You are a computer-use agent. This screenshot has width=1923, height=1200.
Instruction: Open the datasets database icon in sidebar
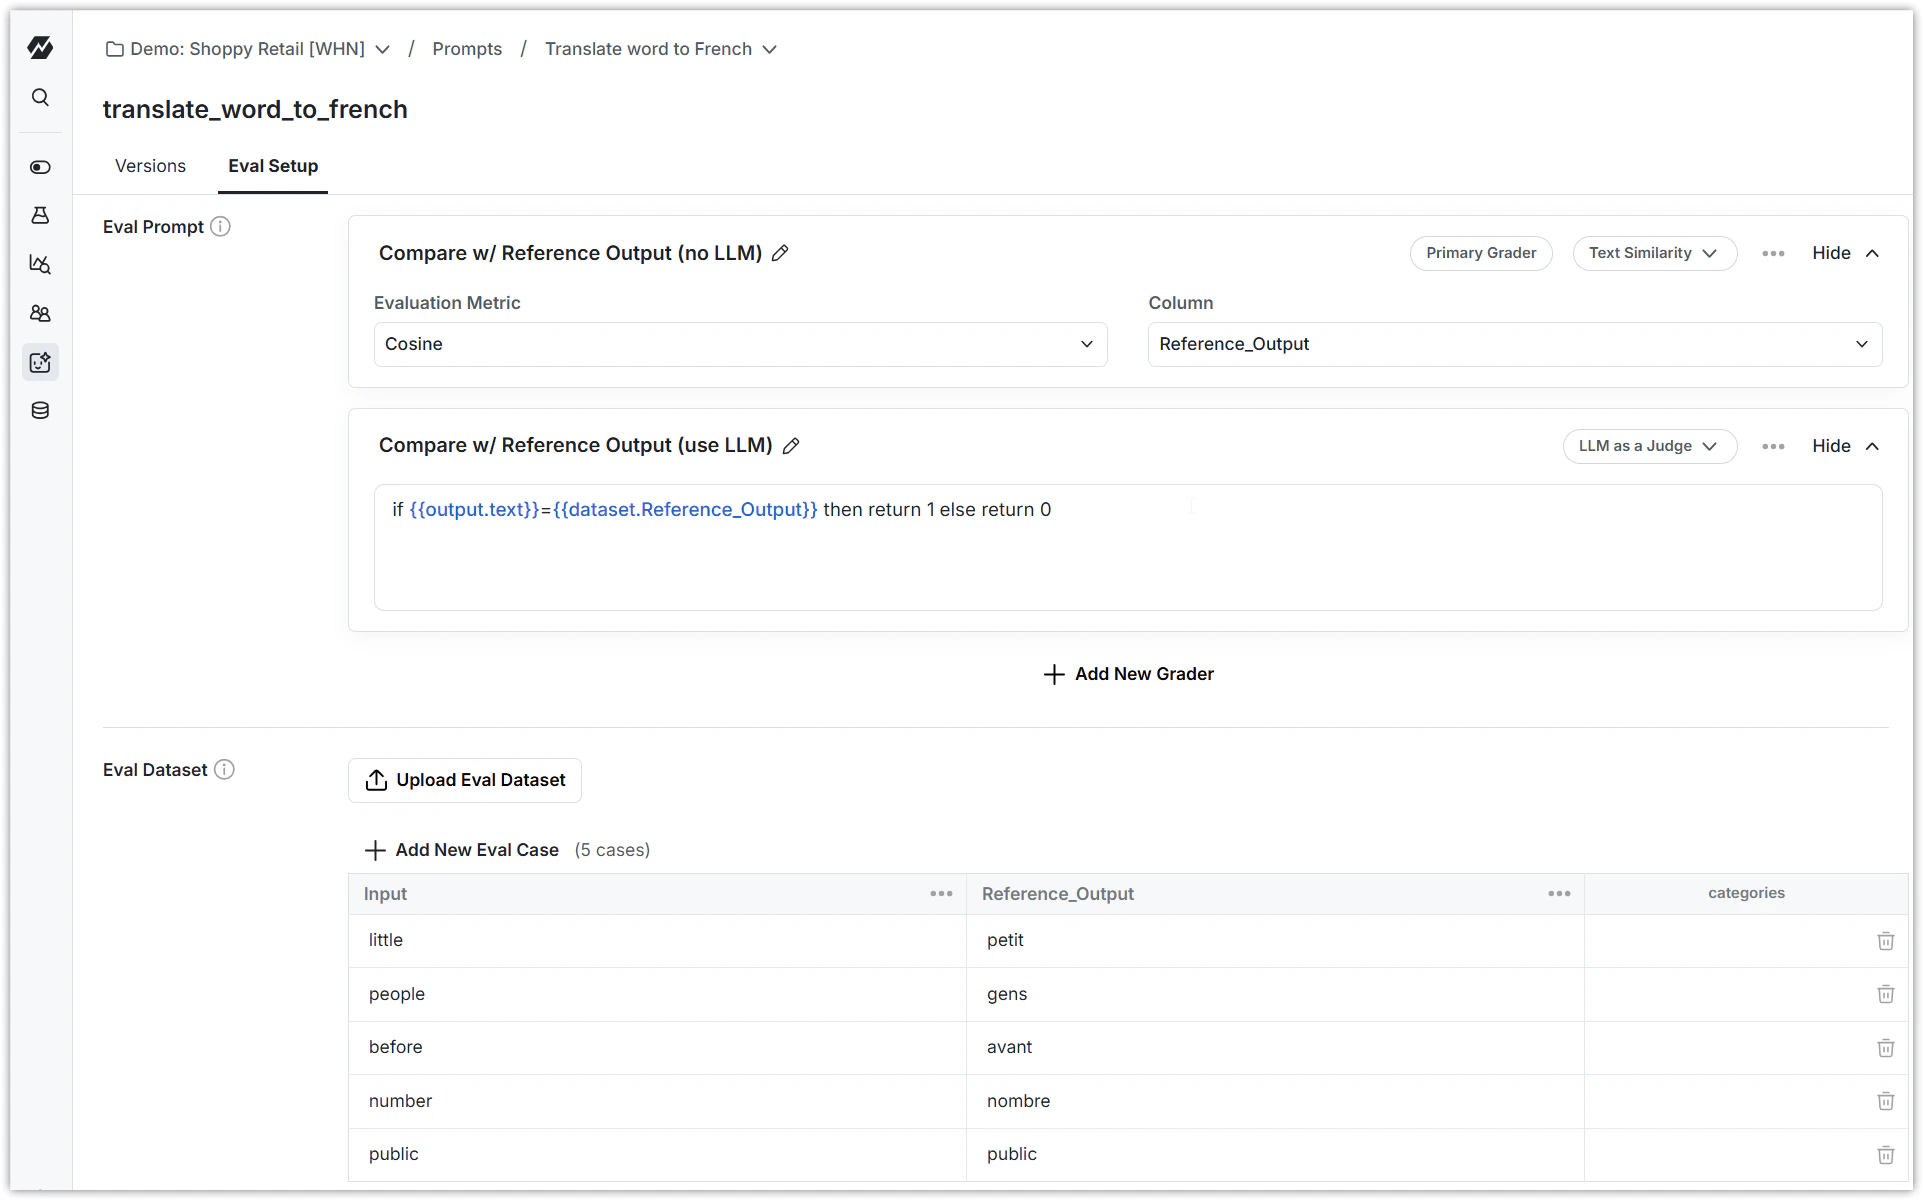40,410
